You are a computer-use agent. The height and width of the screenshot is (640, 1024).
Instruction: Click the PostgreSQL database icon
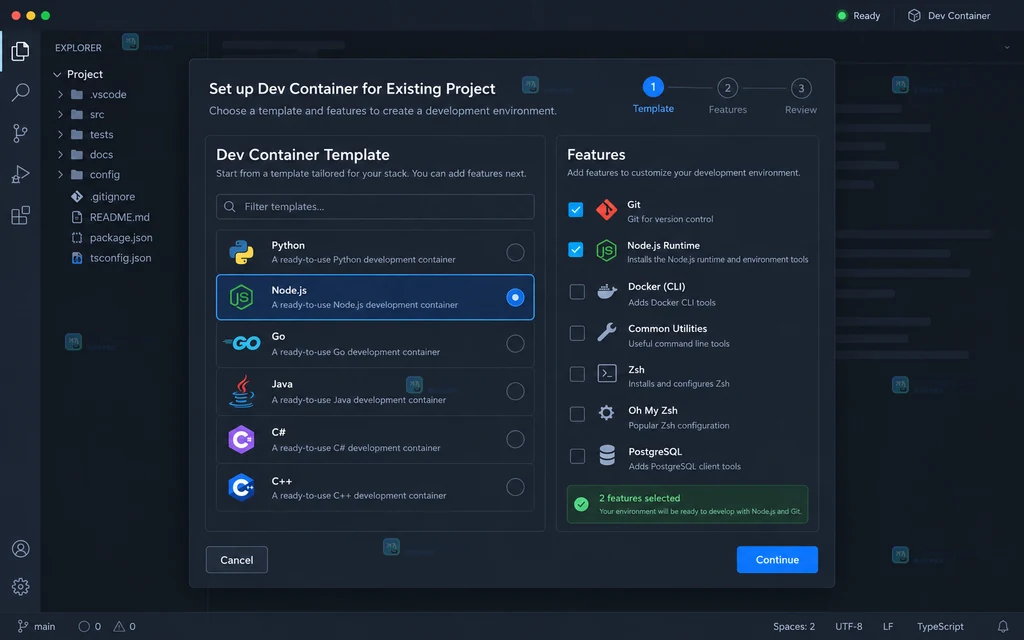(607, 455)
